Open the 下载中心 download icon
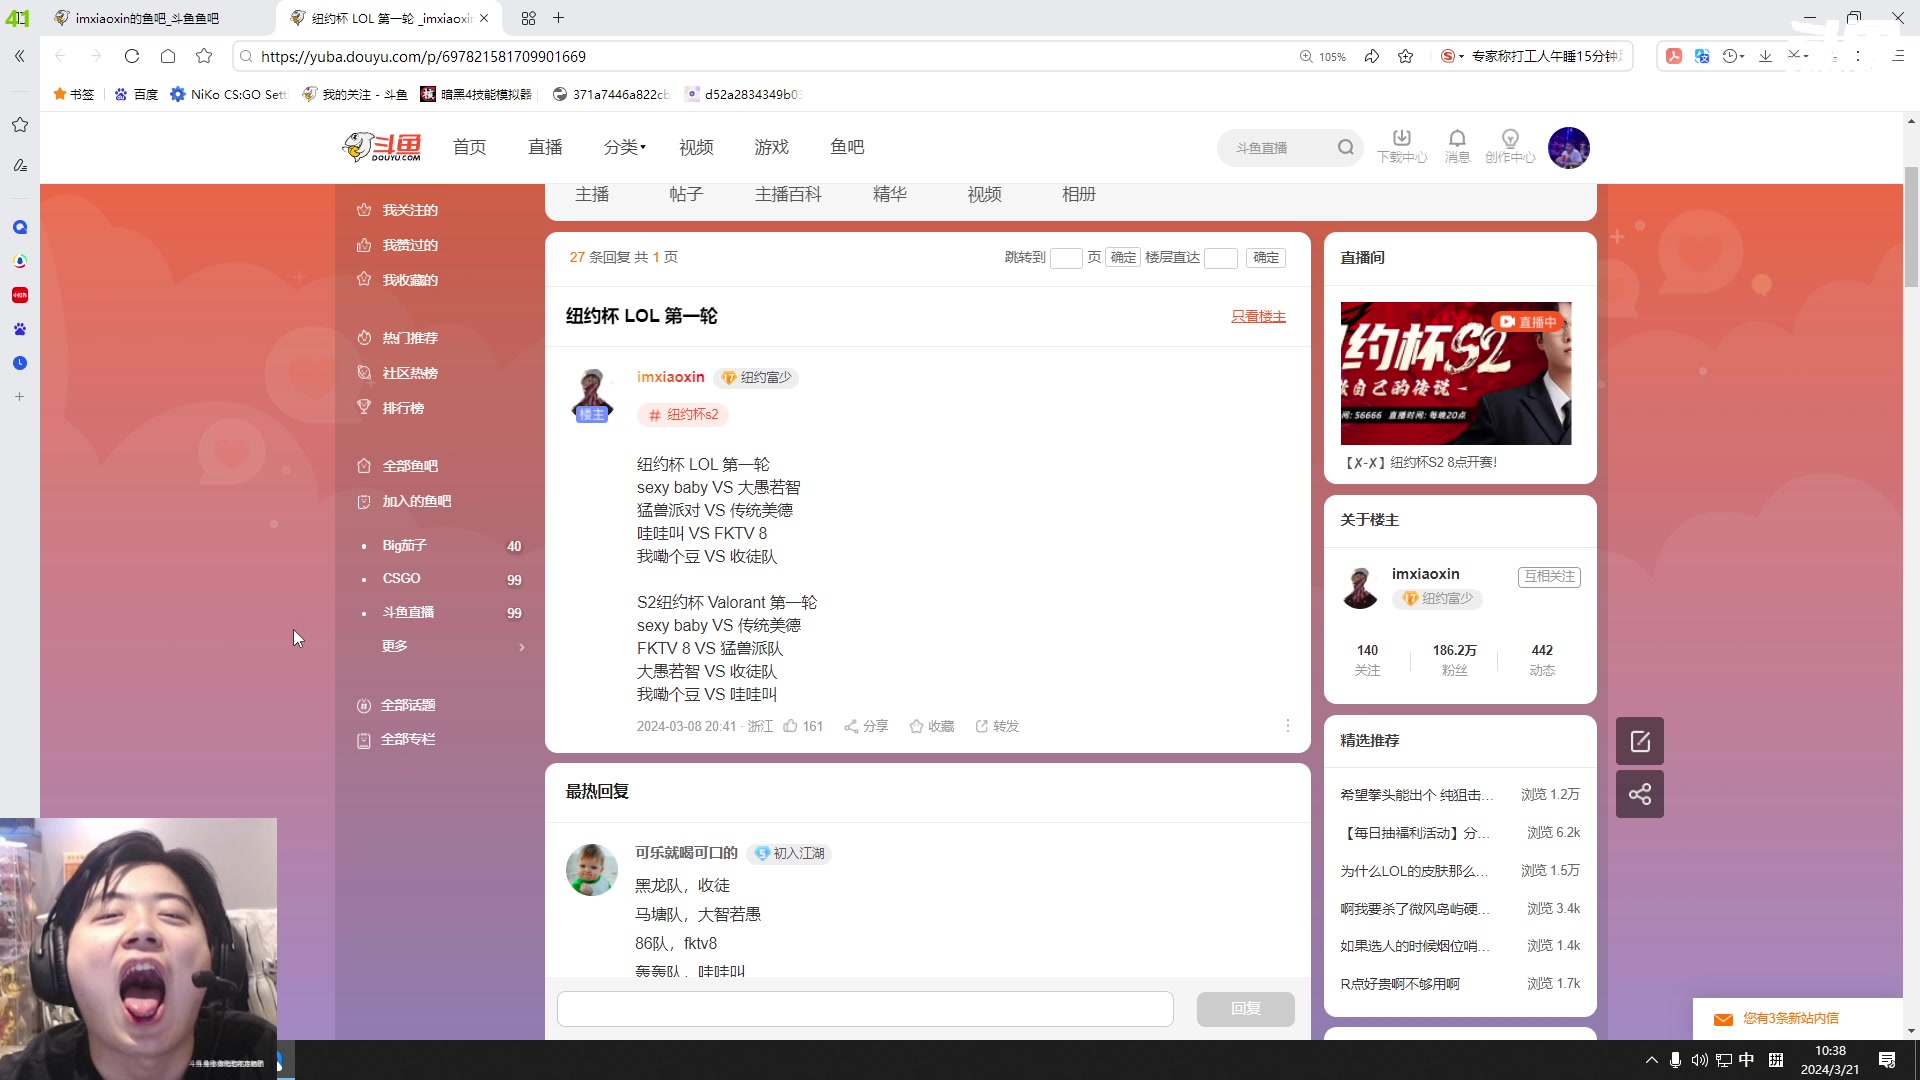 pos(1401,147)
